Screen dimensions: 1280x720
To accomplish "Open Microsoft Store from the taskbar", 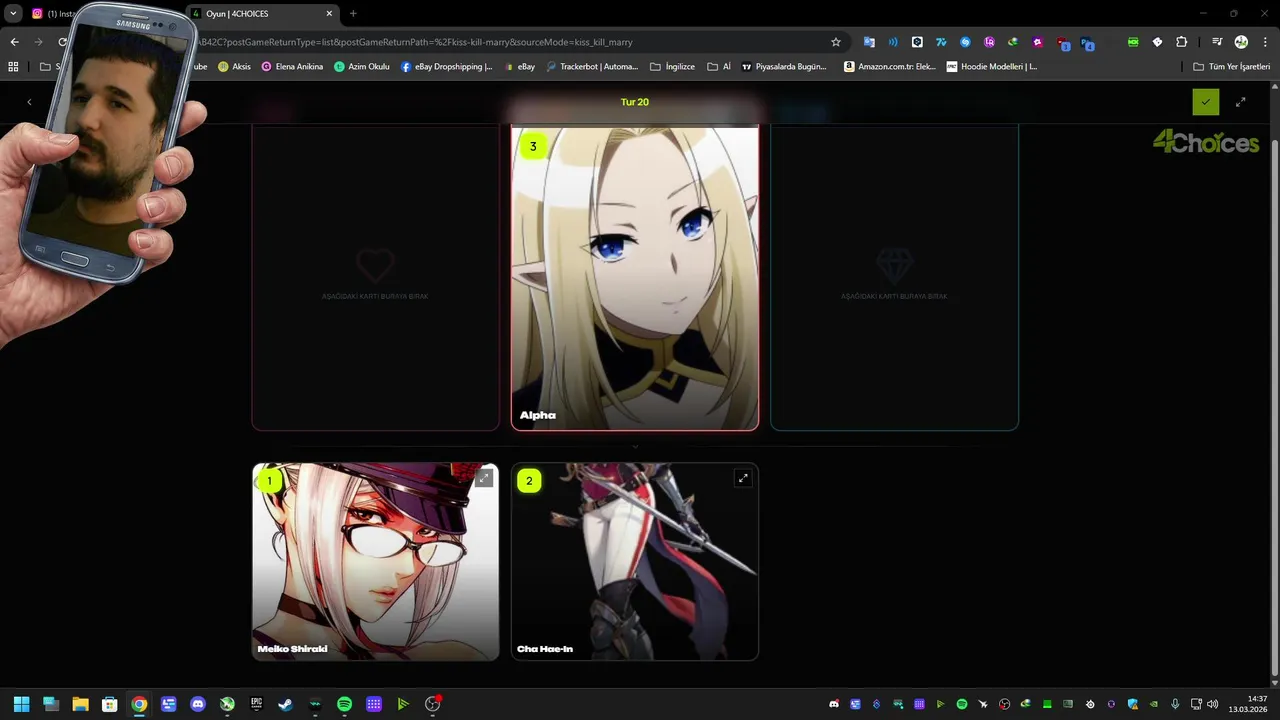I will click(110, 704).
